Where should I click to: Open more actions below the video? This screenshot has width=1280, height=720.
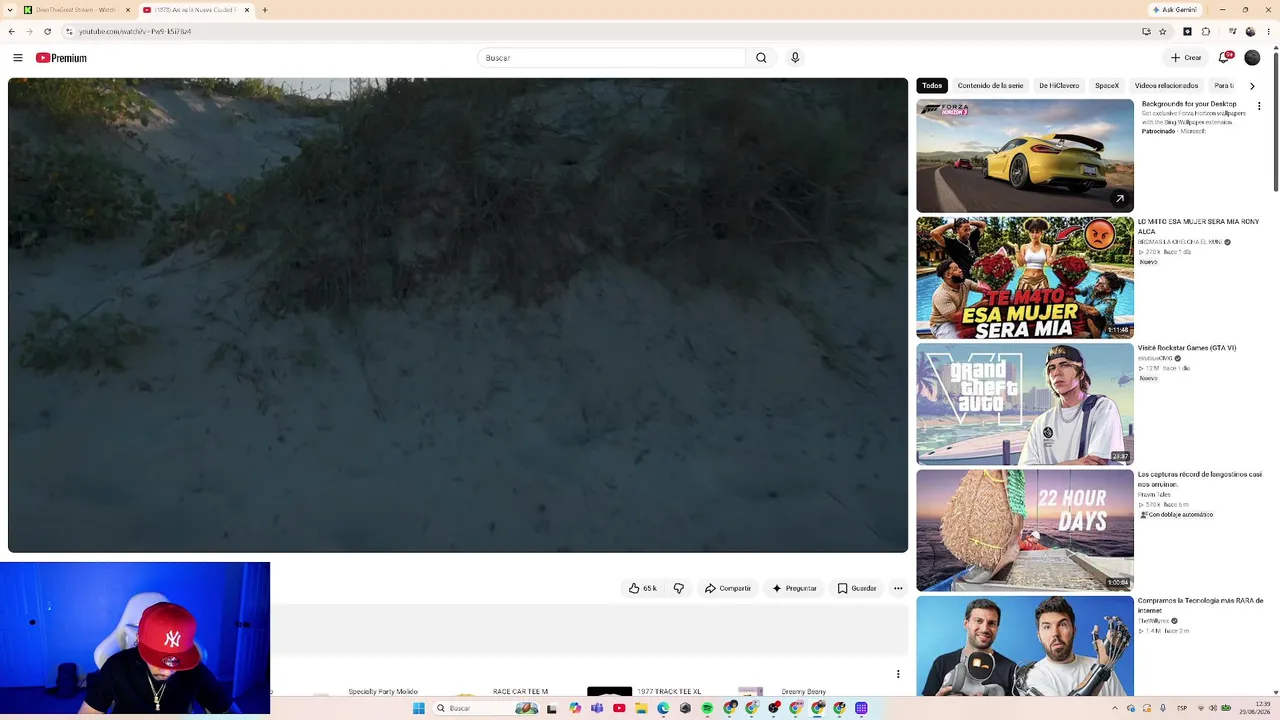(898, 588)
